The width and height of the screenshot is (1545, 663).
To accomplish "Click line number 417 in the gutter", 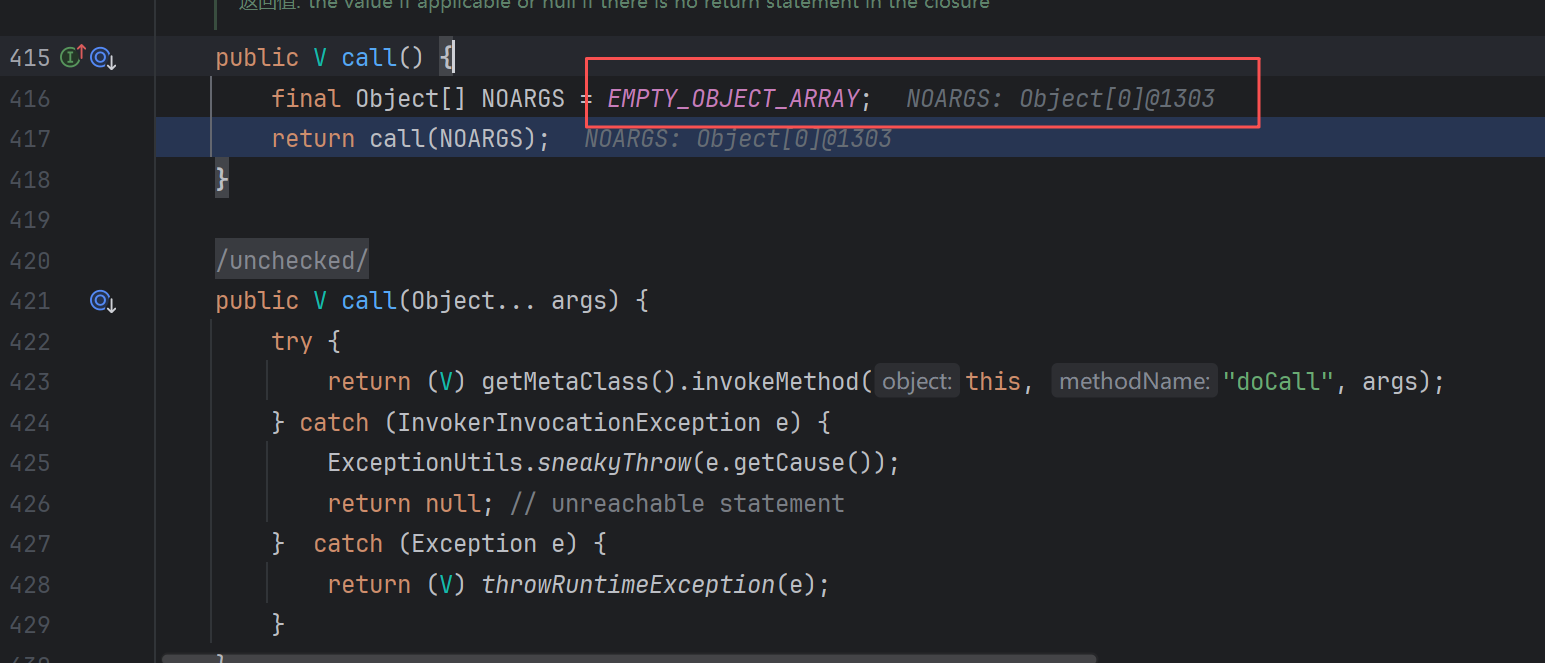I will 29,139.
